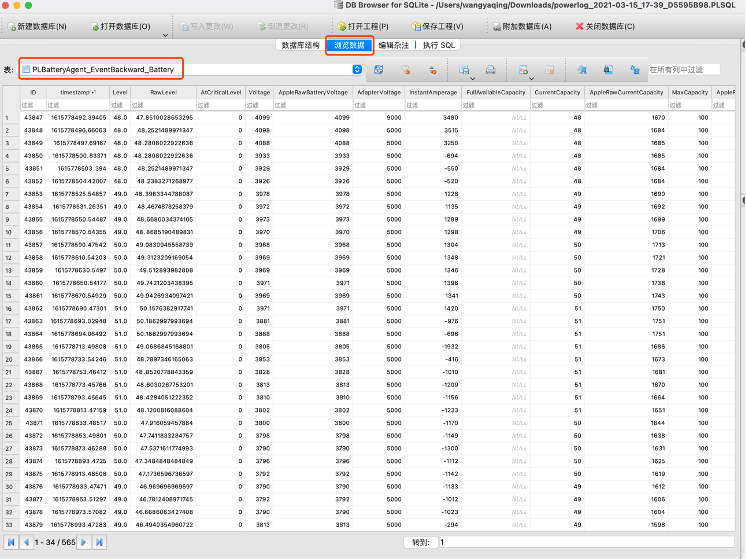746x560 pixels.
Task: Select the timestamp cell 1615778503.394
Action: (x=77, y=168)
